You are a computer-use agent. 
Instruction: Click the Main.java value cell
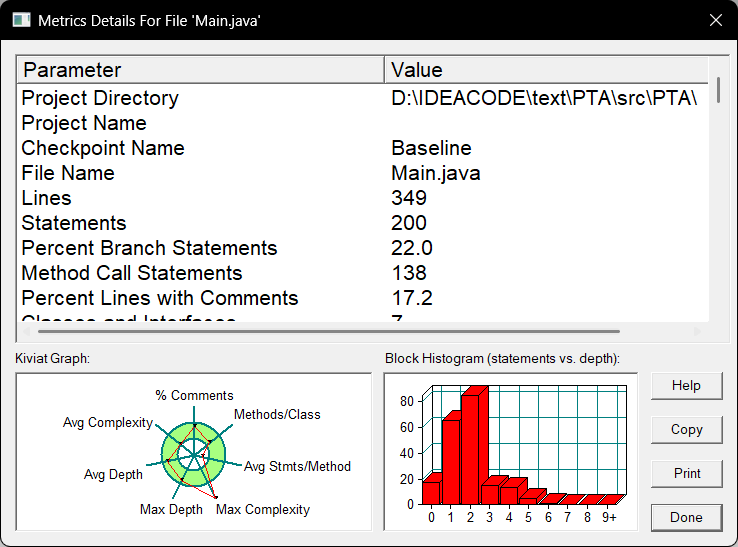(435, 173)
